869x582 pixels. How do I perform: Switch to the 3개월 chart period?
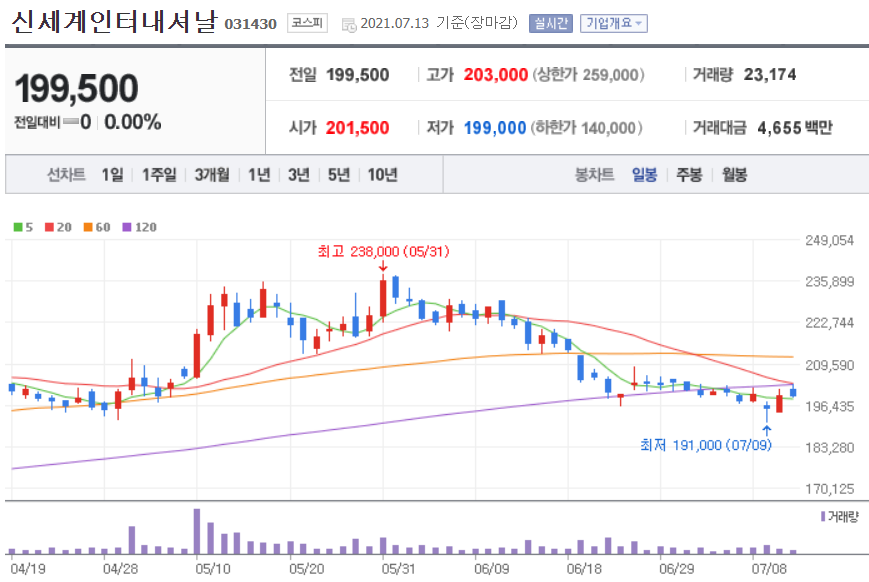tap(212, 175)
